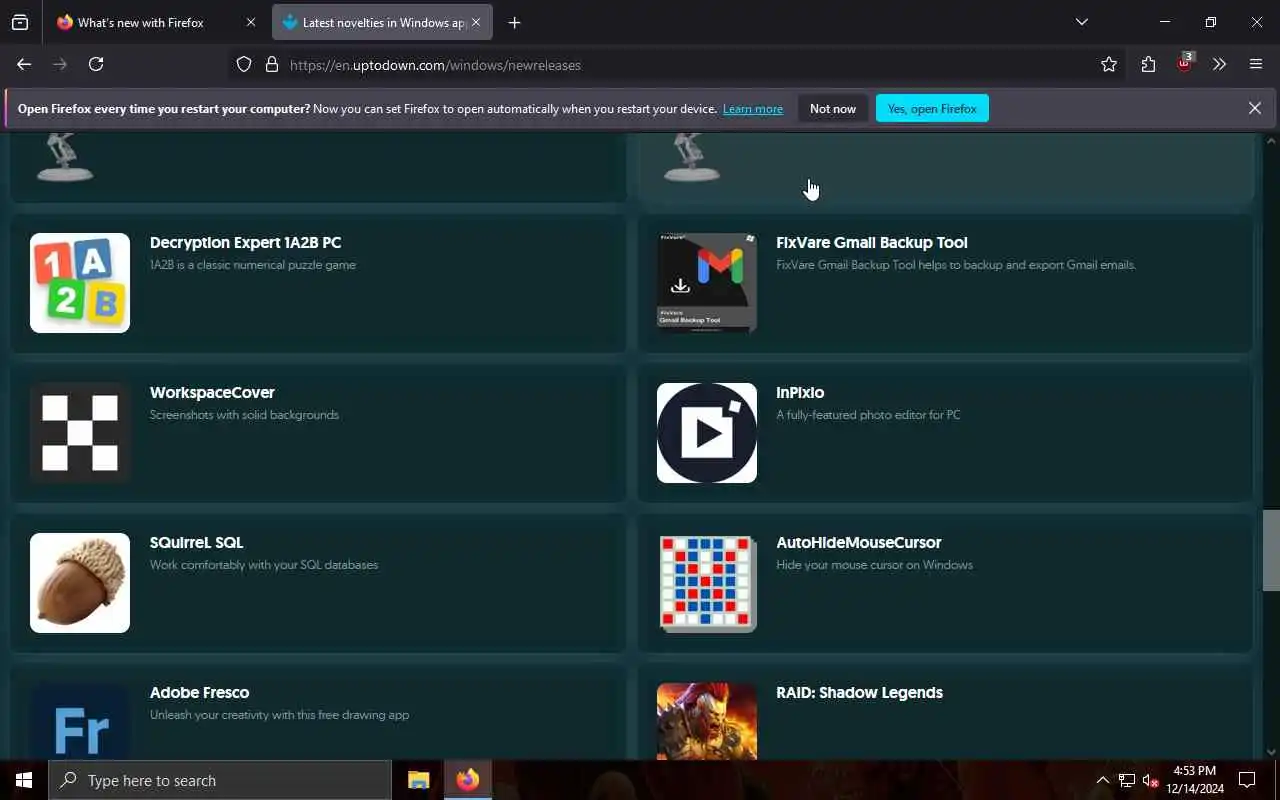Dismiss the Firefox startup notification bar

1254,108
